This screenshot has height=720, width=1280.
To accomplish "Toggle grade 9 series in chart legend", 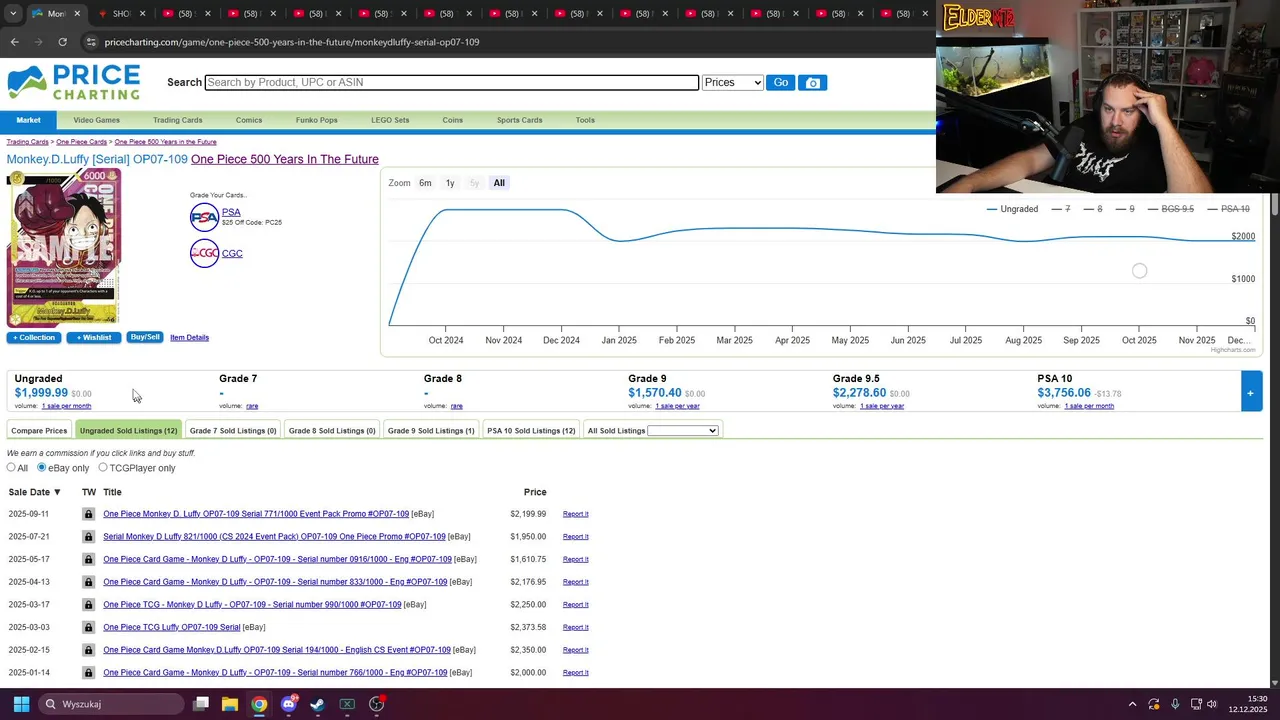I will [1124, 209].
